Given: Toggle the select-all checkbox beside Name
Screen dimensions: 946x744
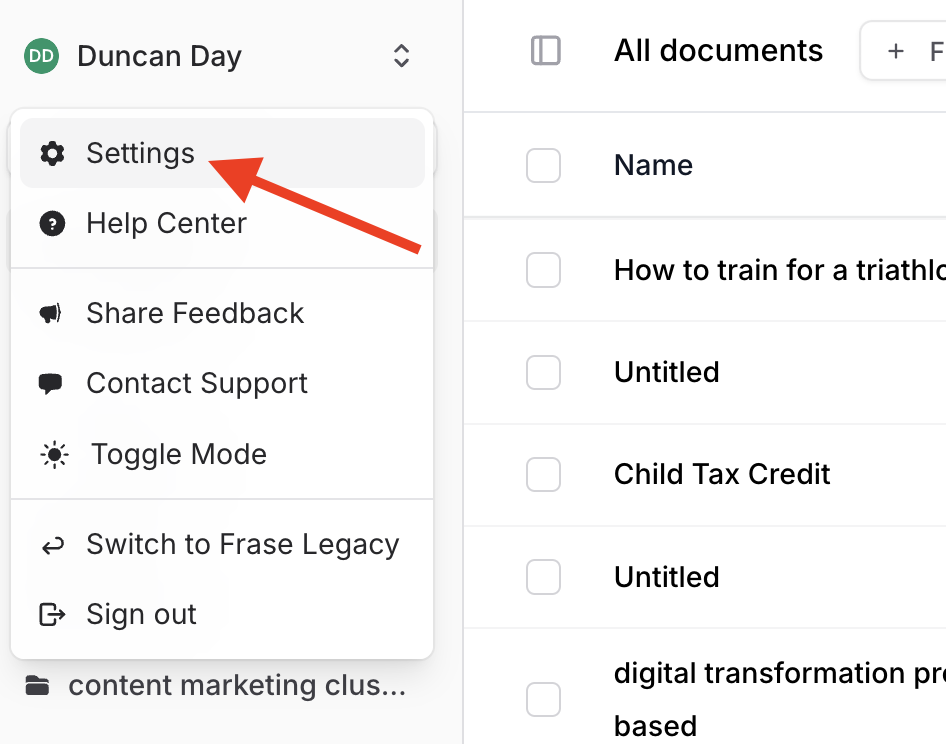Looking at the screenshot, I should pyautogui.click(x=543, y=166).
